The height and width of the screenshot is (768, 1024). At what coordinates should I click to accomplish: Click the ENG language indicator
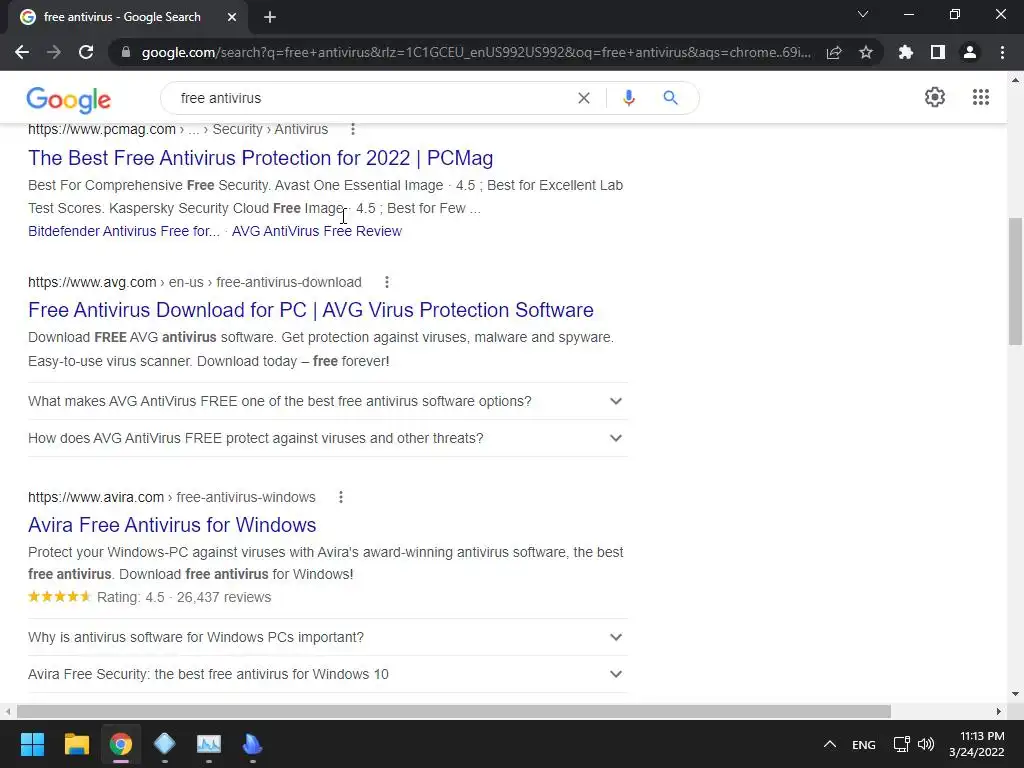pos(863,745)
